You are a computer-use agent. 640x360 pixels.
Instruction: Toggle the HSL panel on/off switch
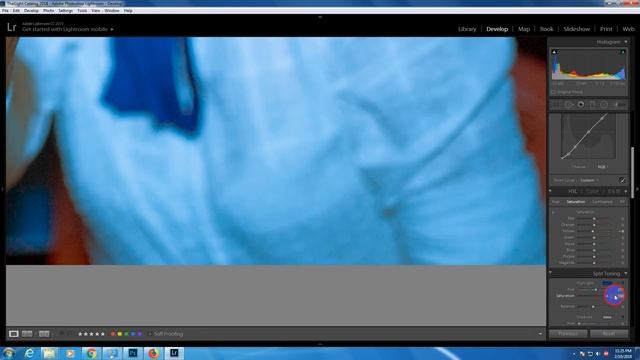click(551, 191)
